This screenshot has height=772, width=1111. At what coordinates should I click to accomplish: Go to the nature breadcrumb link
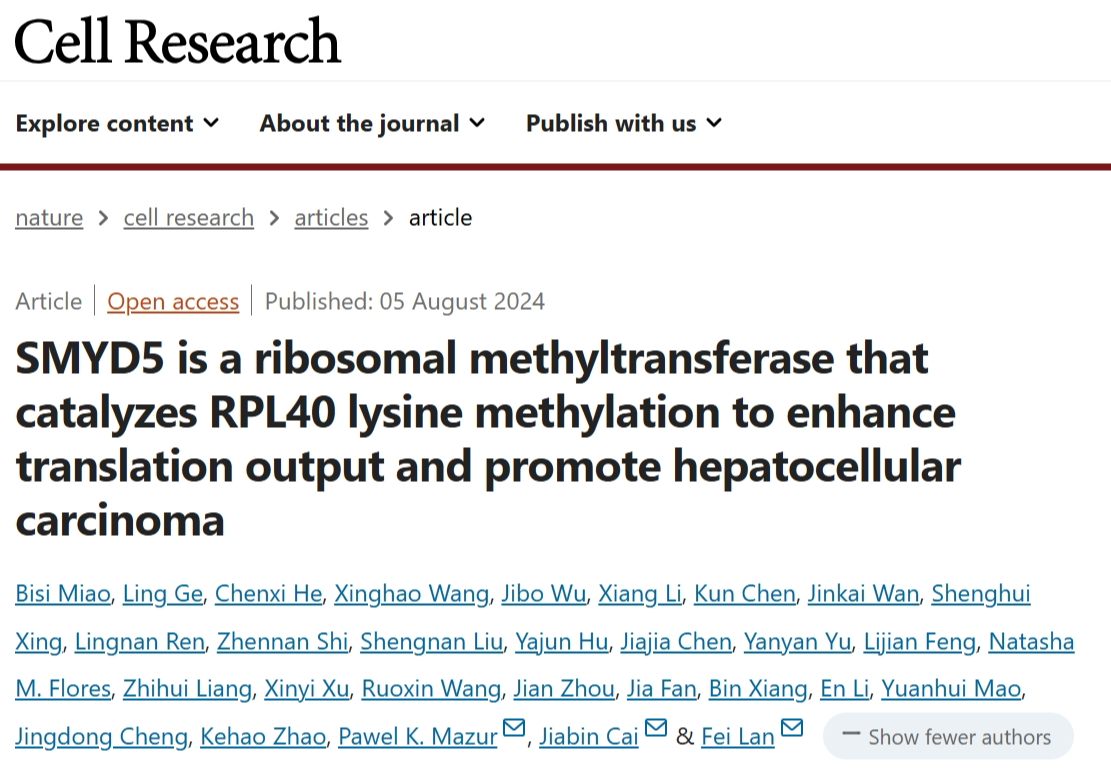49,217
